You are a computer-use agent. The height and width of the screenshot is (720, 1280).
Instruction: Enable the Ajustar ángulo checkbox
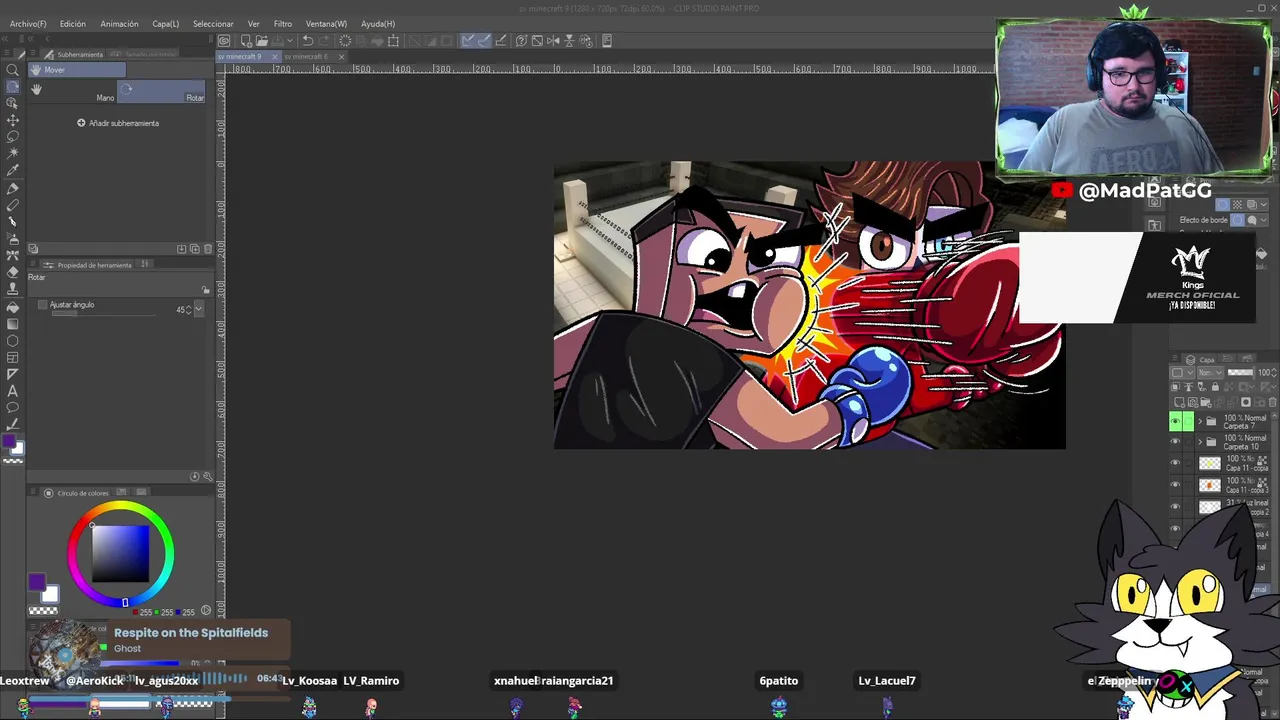(x=42, y=304)
